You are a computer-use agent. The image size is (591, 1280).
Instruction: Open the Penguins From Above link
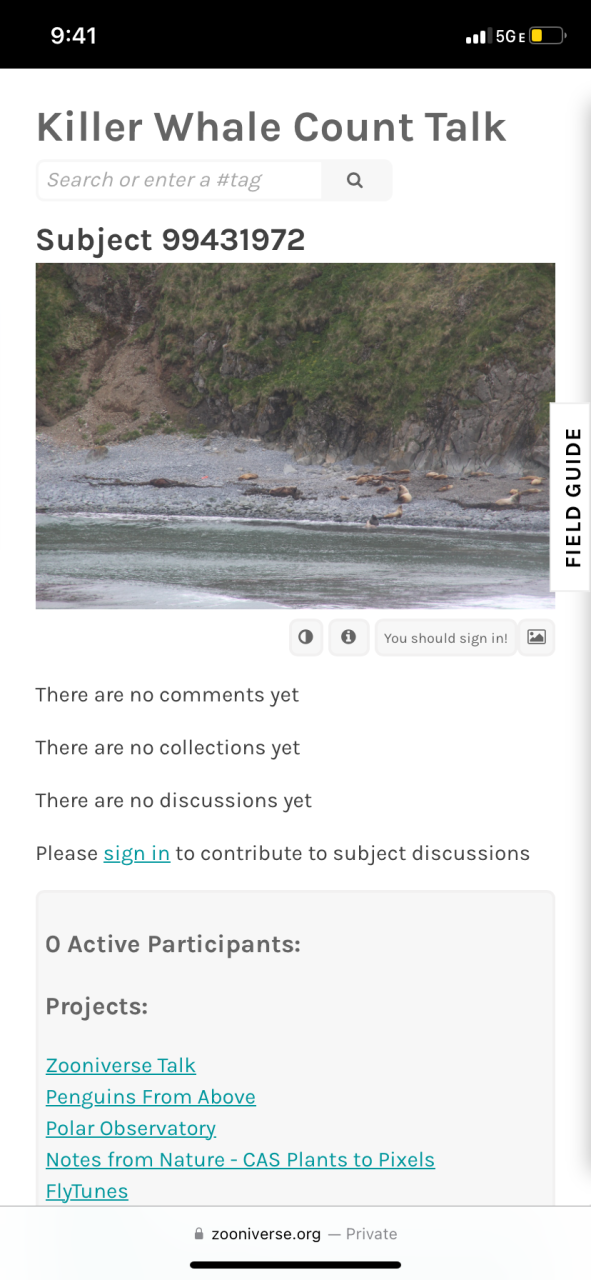click(x=151, y=1097)
